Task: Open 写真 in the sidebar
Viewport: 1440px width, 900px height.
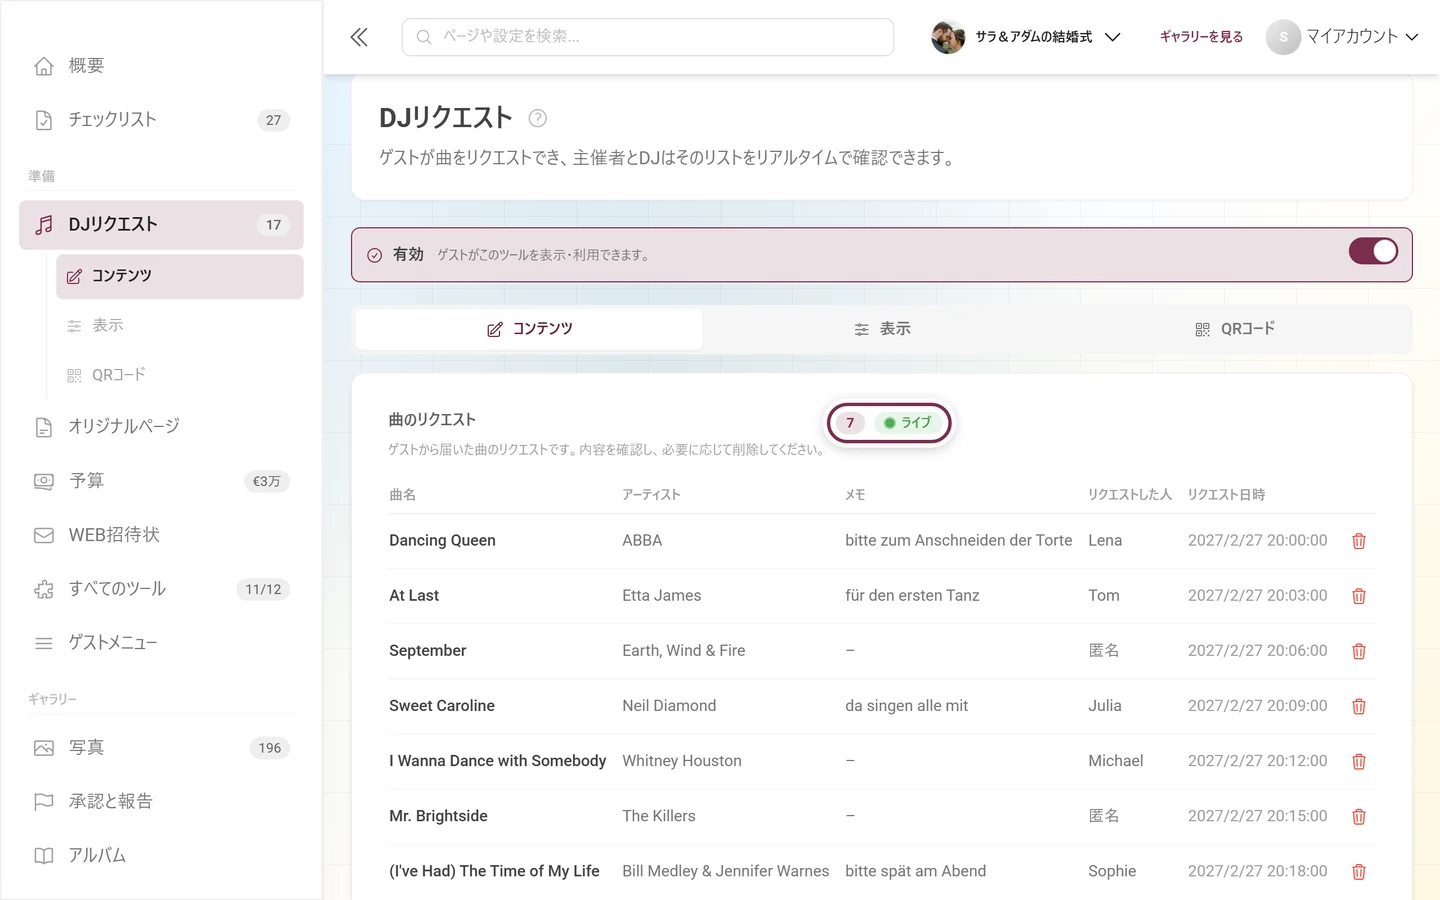Action: coord(161,748)
